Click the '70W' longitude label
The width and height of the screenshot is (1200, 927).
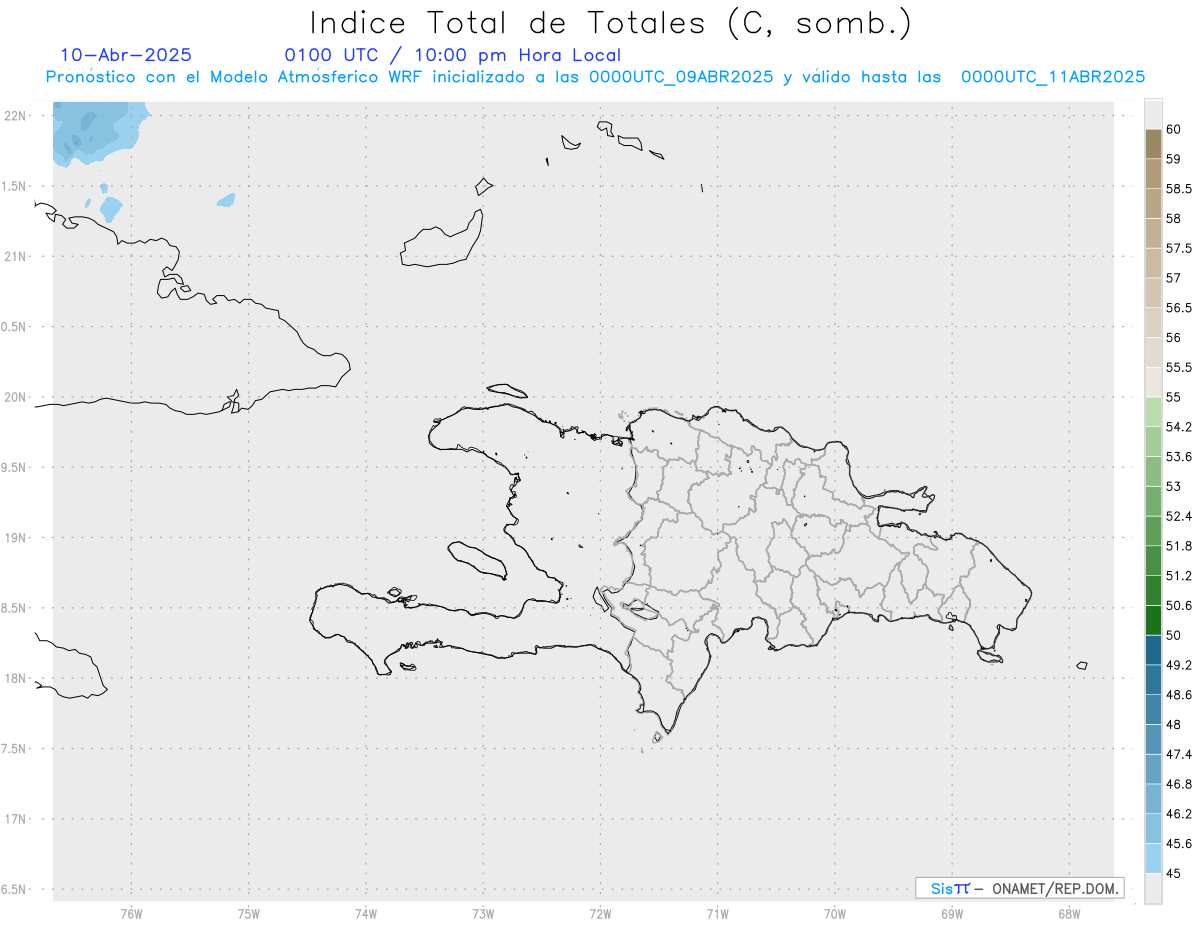click(x=835, y=913)
